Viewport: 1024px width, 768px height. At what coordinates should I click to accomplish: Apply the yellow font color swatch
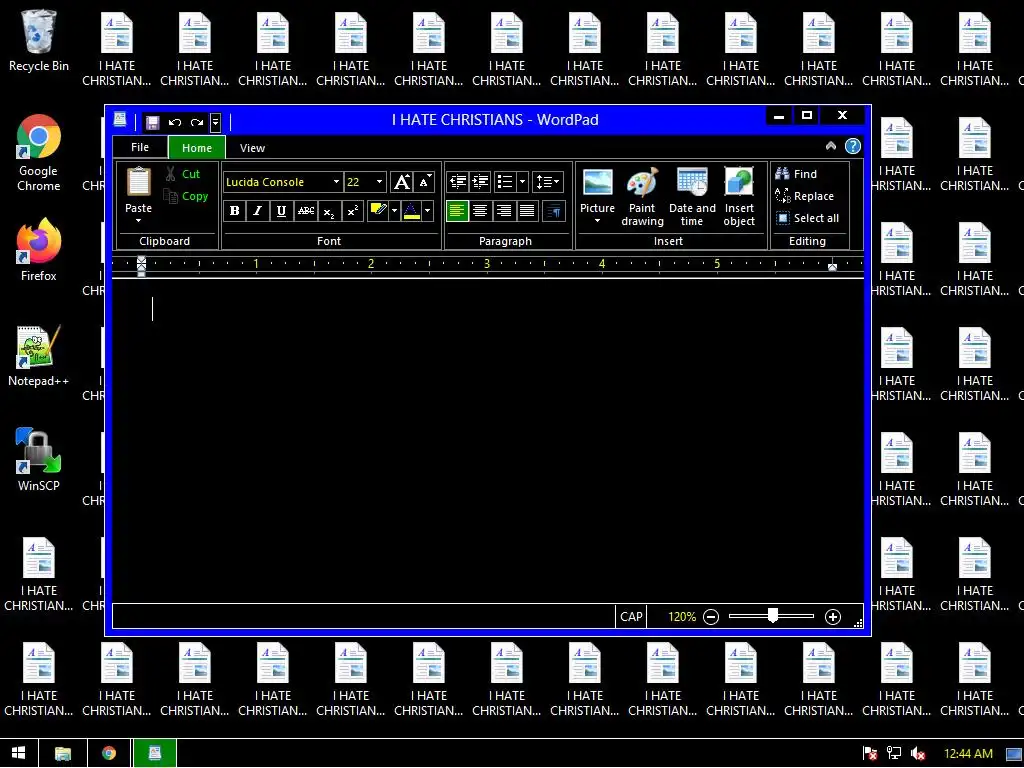coord(411,211)
